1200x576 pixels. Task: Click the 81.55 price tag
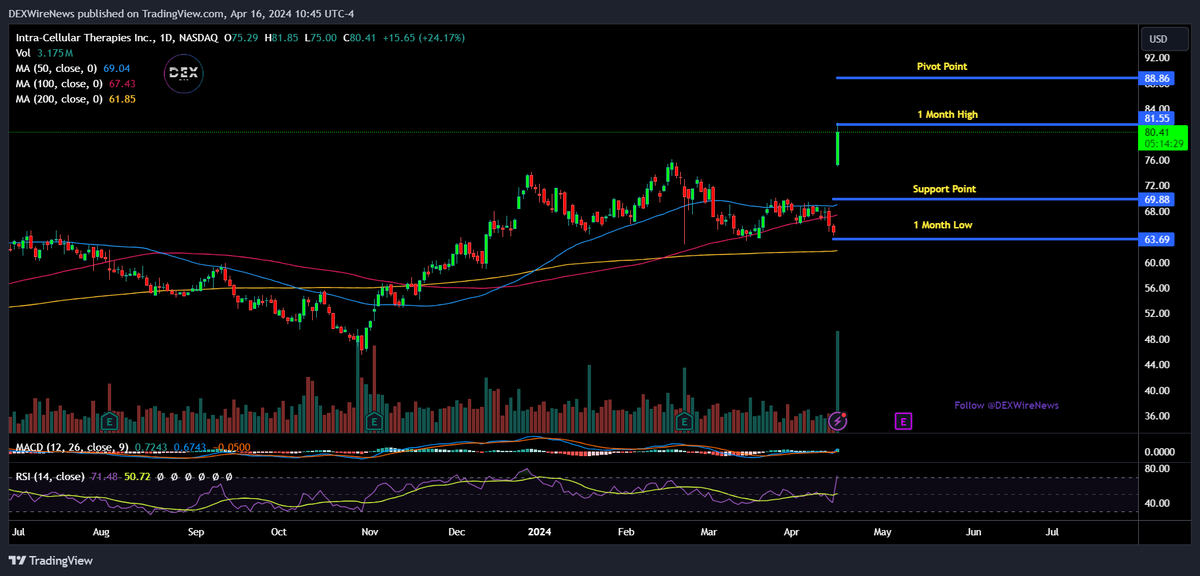point(1158,118)
